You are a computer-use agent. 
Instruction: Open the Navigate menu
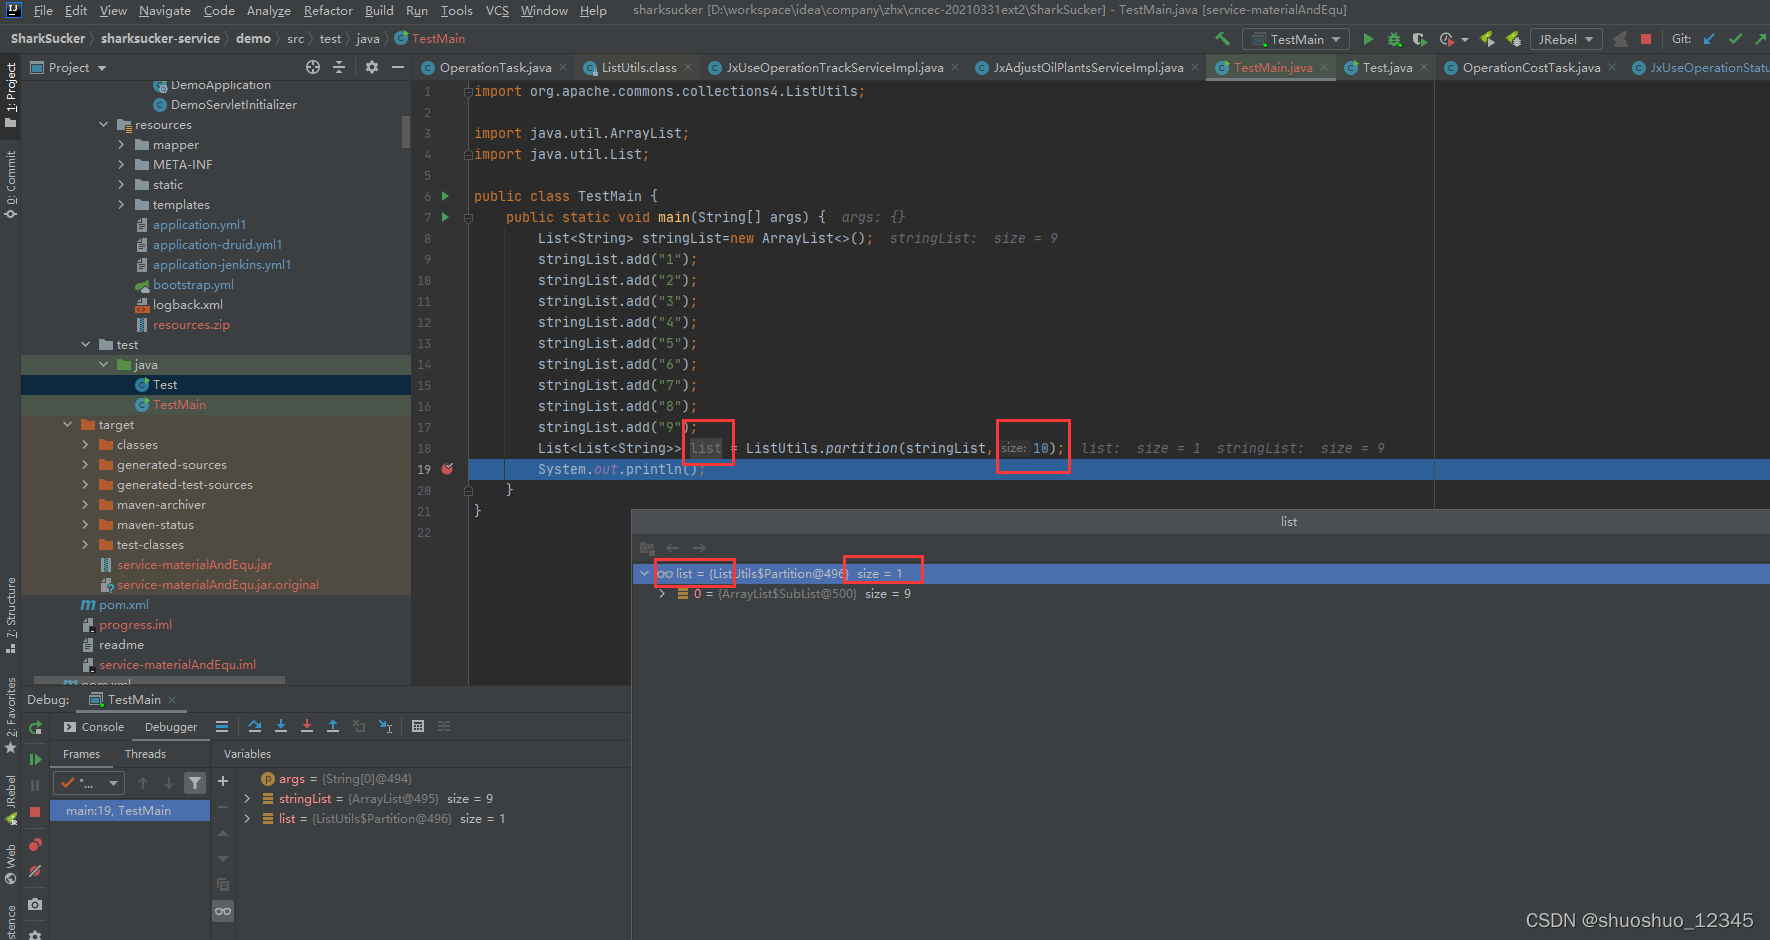click(165, 10)
